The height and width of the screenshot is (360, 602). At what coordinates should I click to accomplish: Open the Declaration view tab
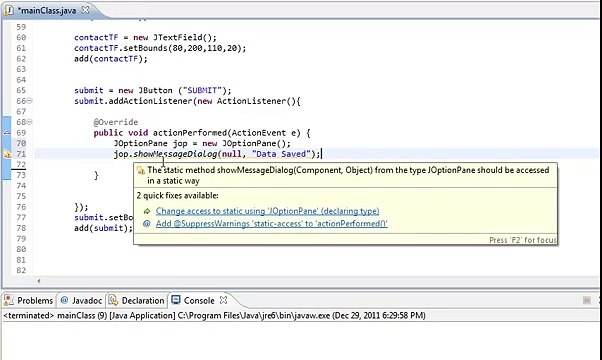pyautogui.click(x=137, y=301)
